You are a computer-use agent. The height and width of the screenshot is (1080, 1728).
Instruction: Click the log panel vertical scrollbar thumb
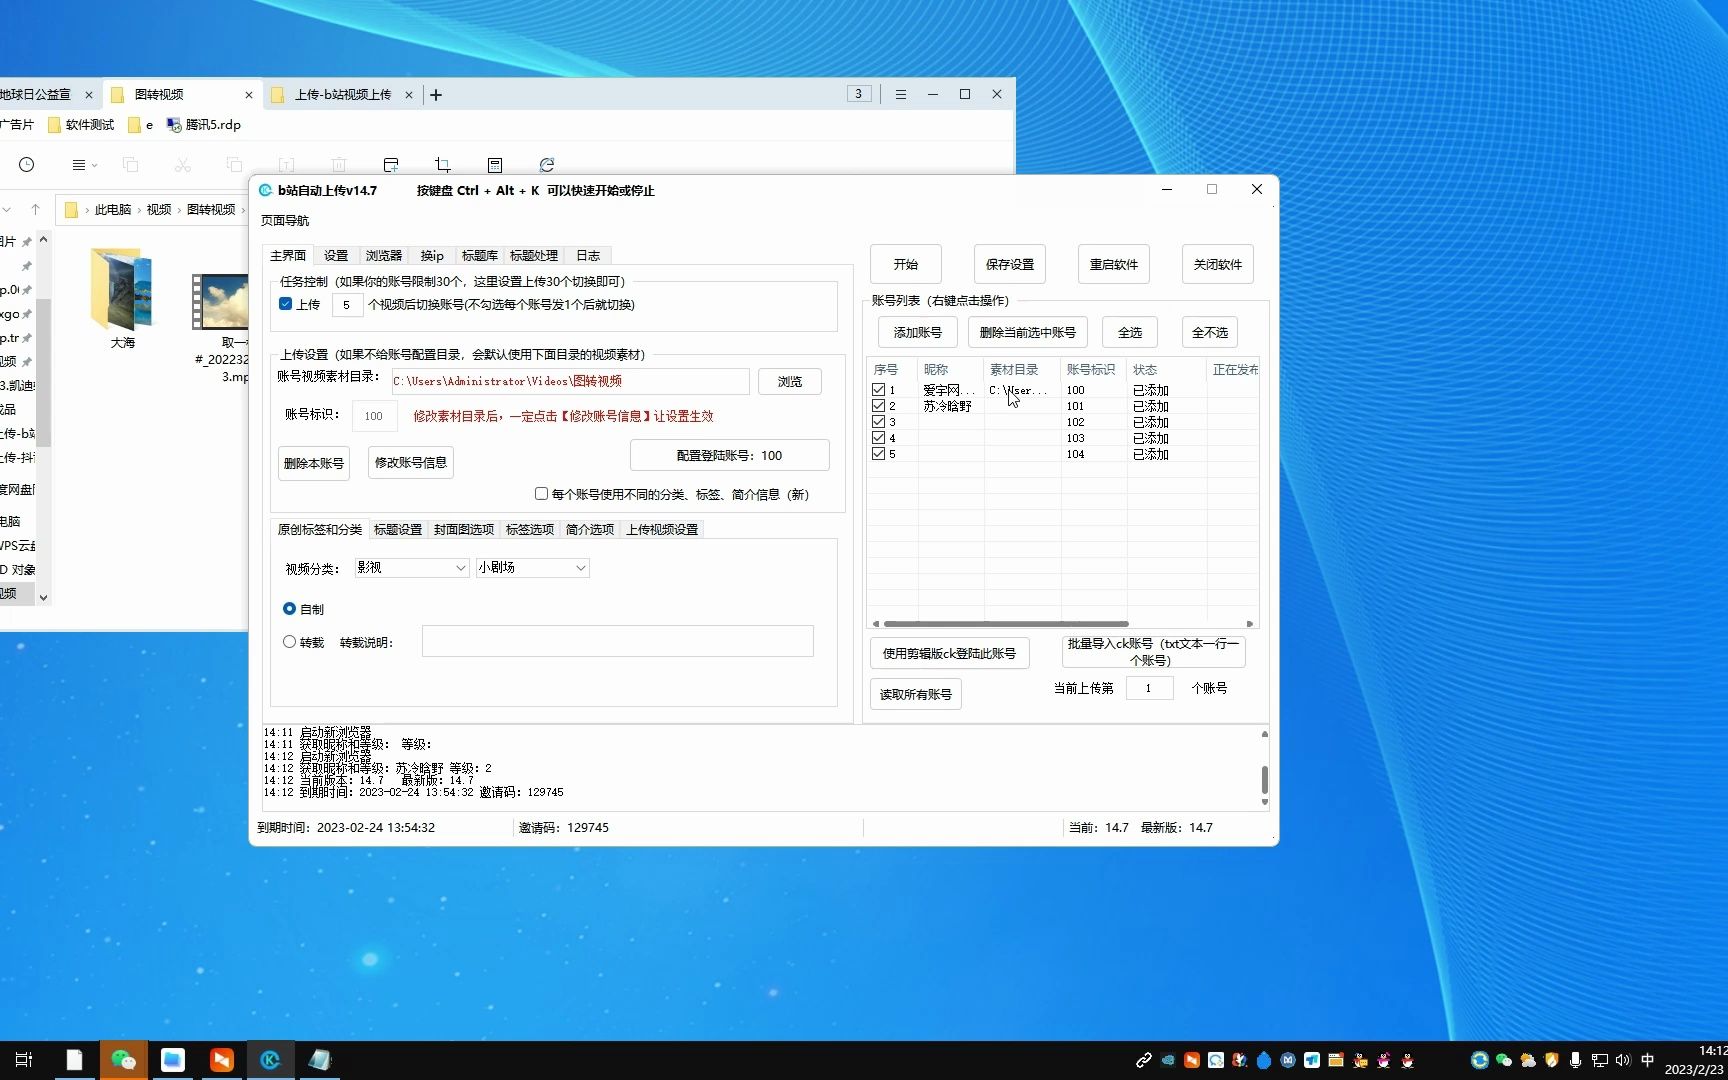point(1264,779)
